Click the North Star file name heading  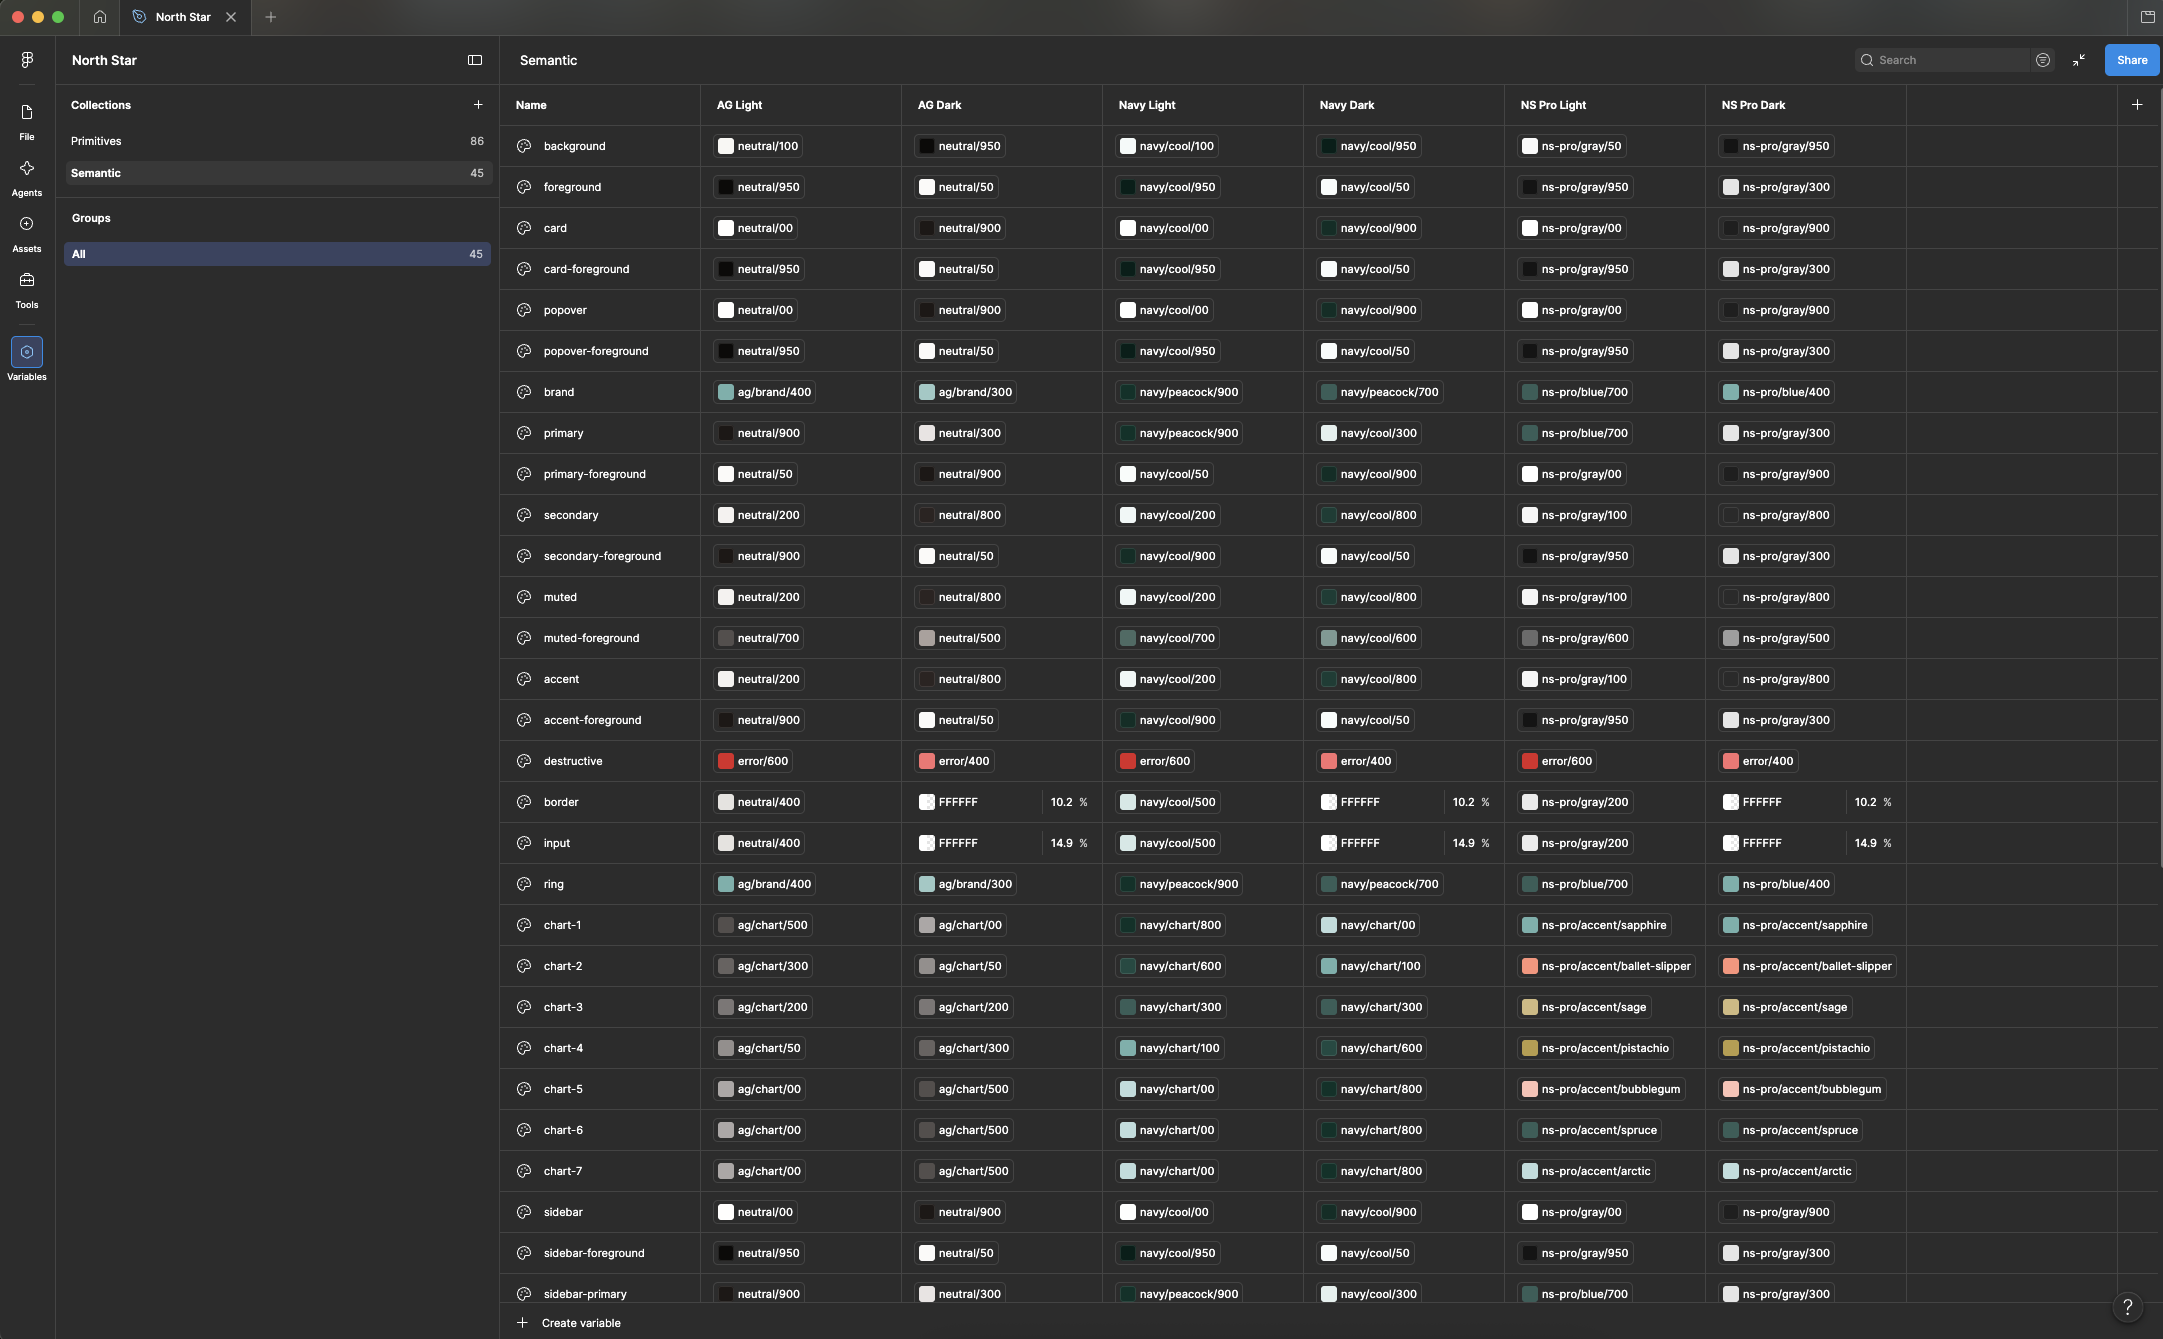click(104, 60)
